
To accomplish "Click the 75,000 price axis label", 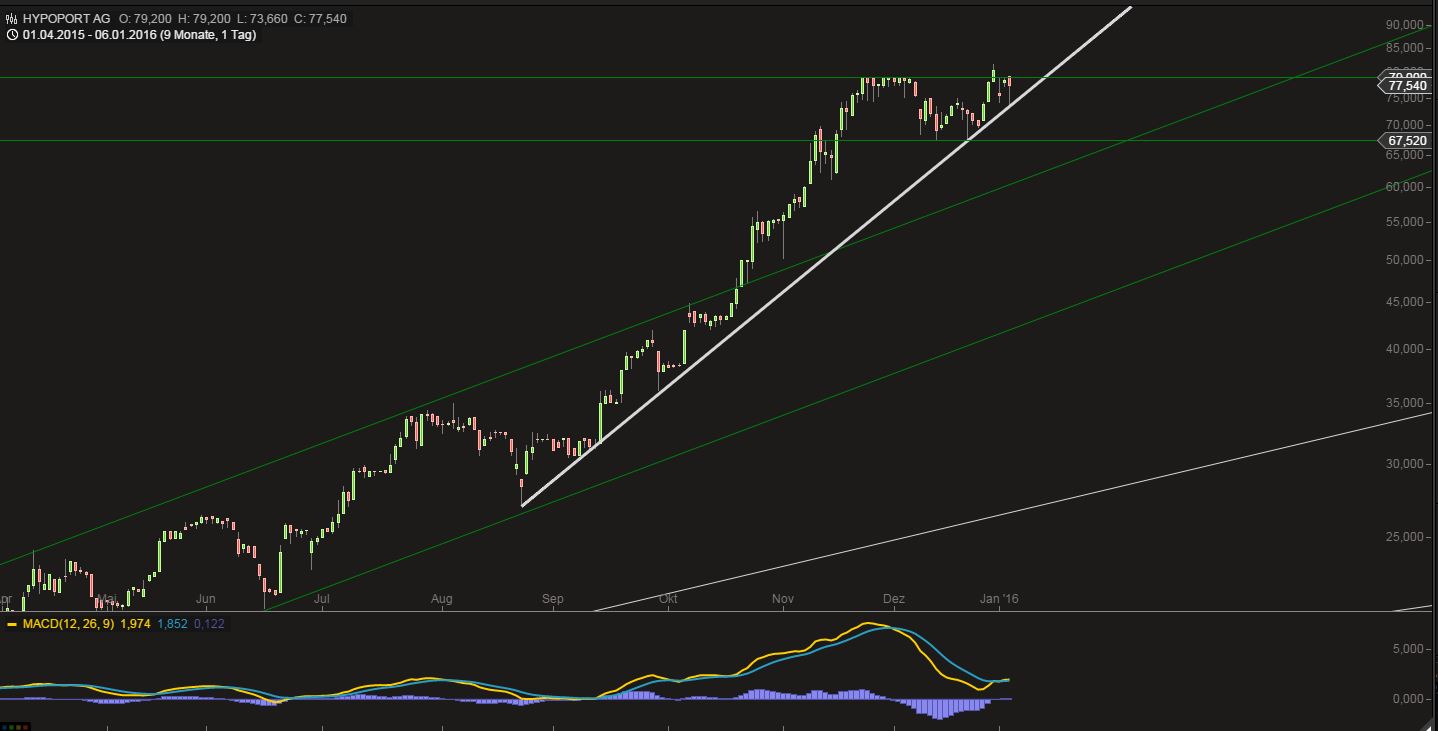I will (1407, 98).
